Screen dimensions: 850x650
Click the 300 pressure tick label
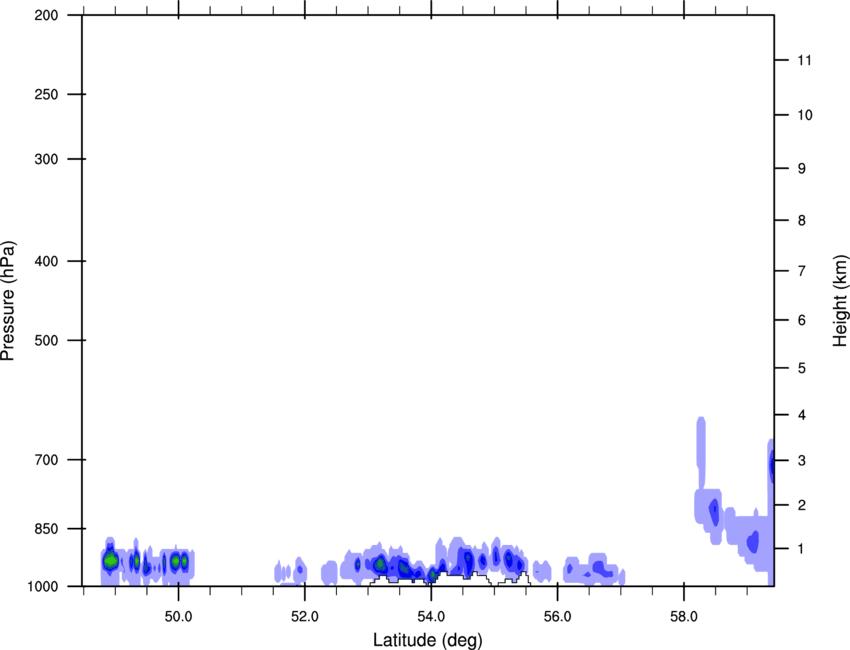tap(46, 159)
